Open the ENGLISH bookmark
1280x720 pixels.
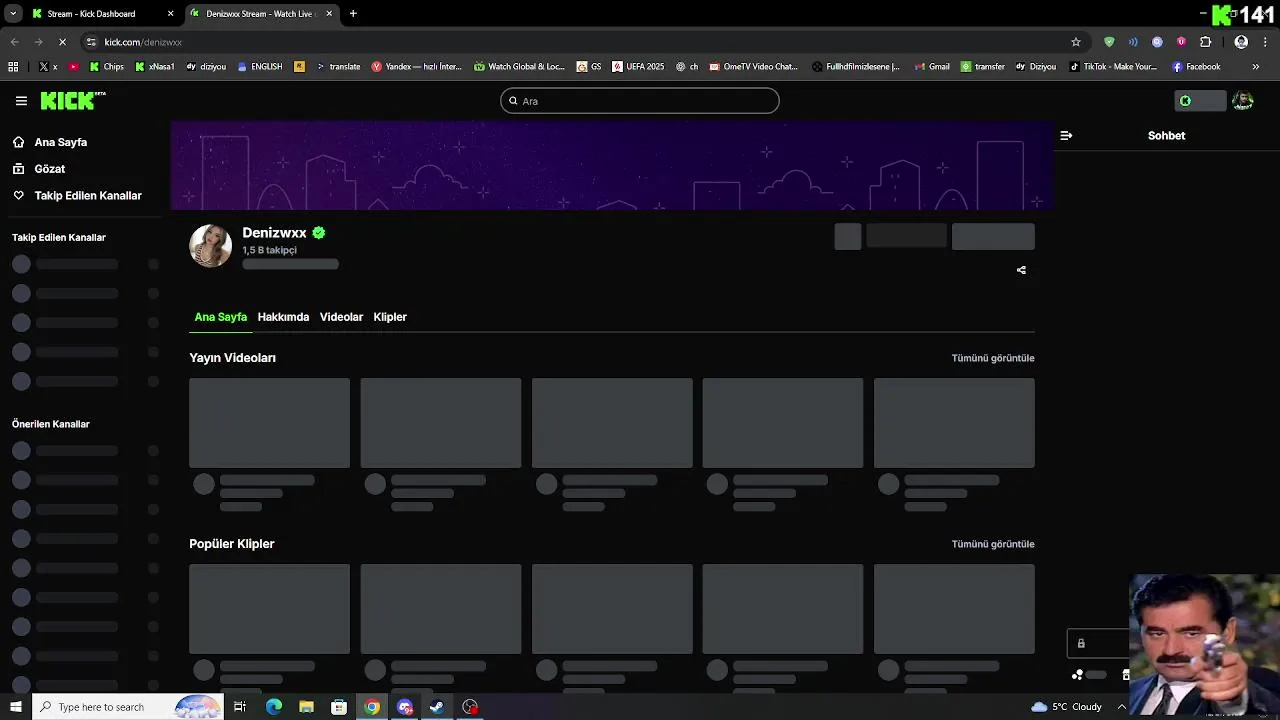click(259, 67)
